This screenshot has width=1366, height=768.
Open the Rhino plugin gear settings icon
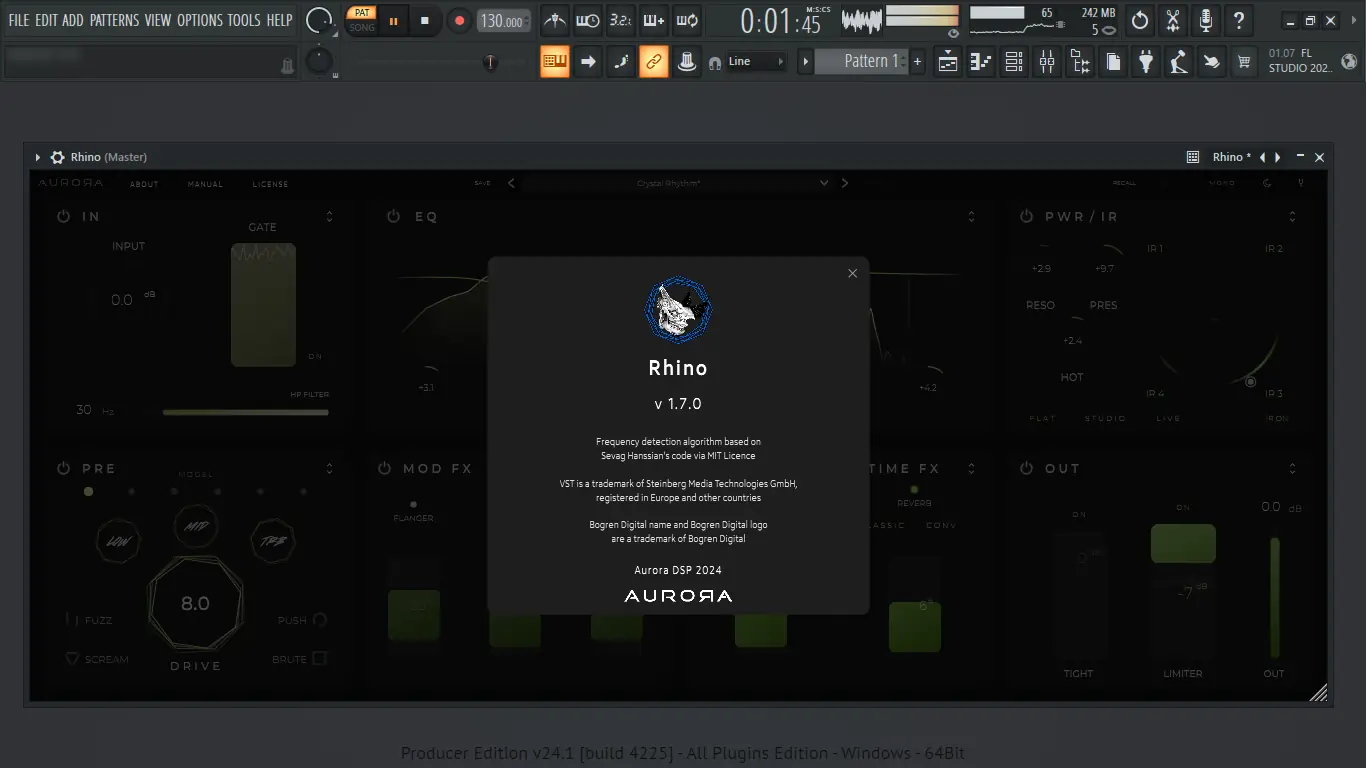click(x=57, y=157)
